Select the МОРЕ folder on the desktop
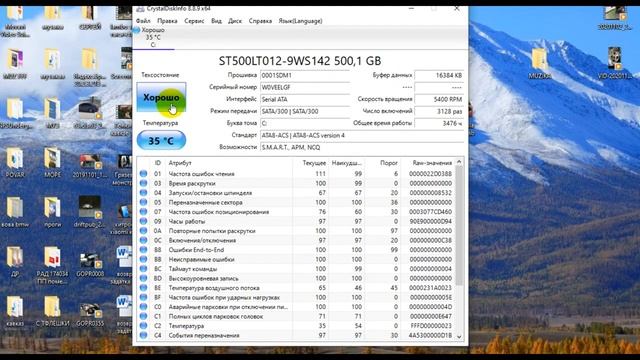640x360 pixels. click(x=52, y=162)
